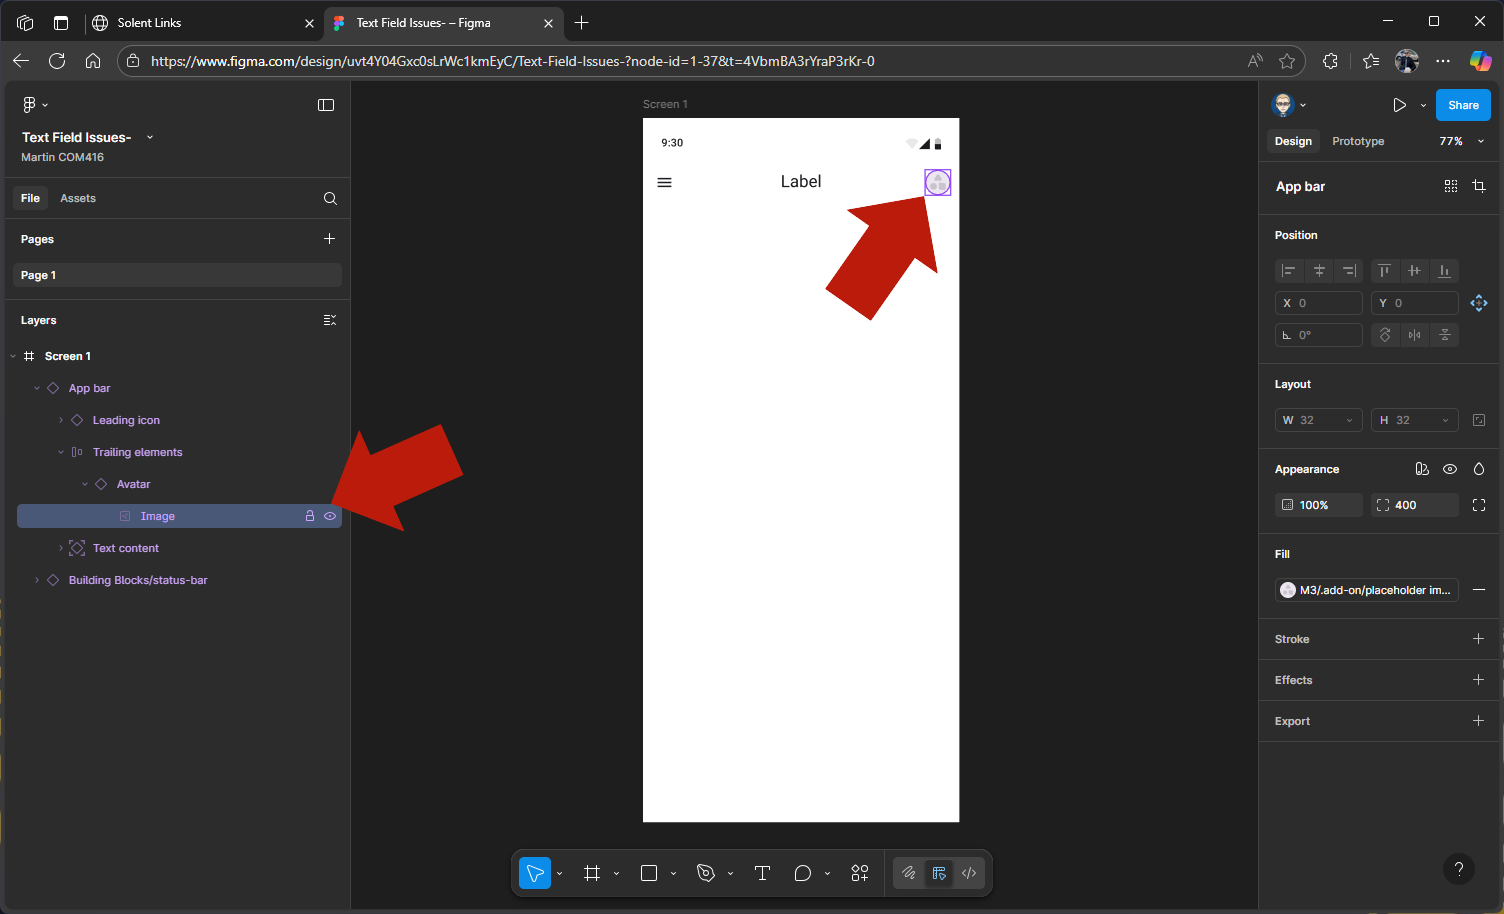Unlock the Image layer lock icon
The width and height of the screenshot is (1504, 914).
click(310, 516)
